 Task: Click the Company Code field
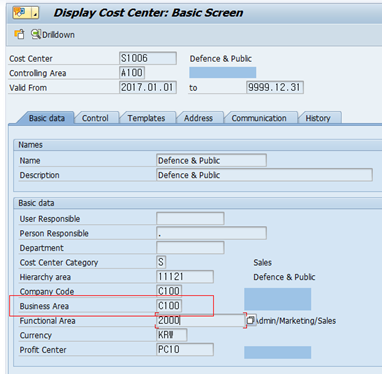pyautogui.click(x=169, y=291)
